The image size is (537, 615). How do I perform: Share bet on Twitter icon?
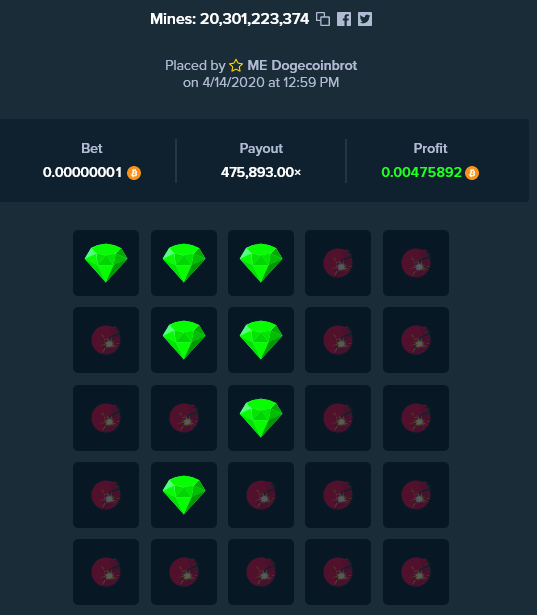[365, 19]
